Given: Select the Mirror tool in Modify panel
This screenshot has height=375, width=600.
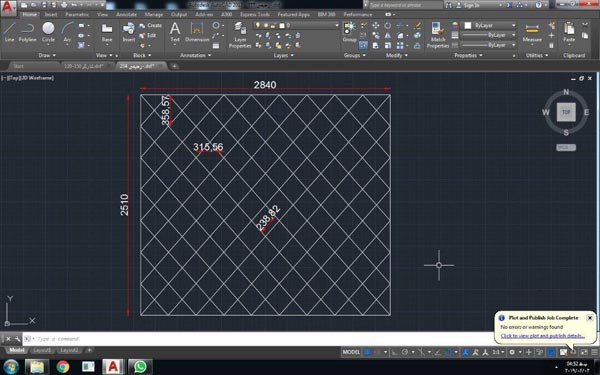Looking at the screenshot, I should click(388, 36).
